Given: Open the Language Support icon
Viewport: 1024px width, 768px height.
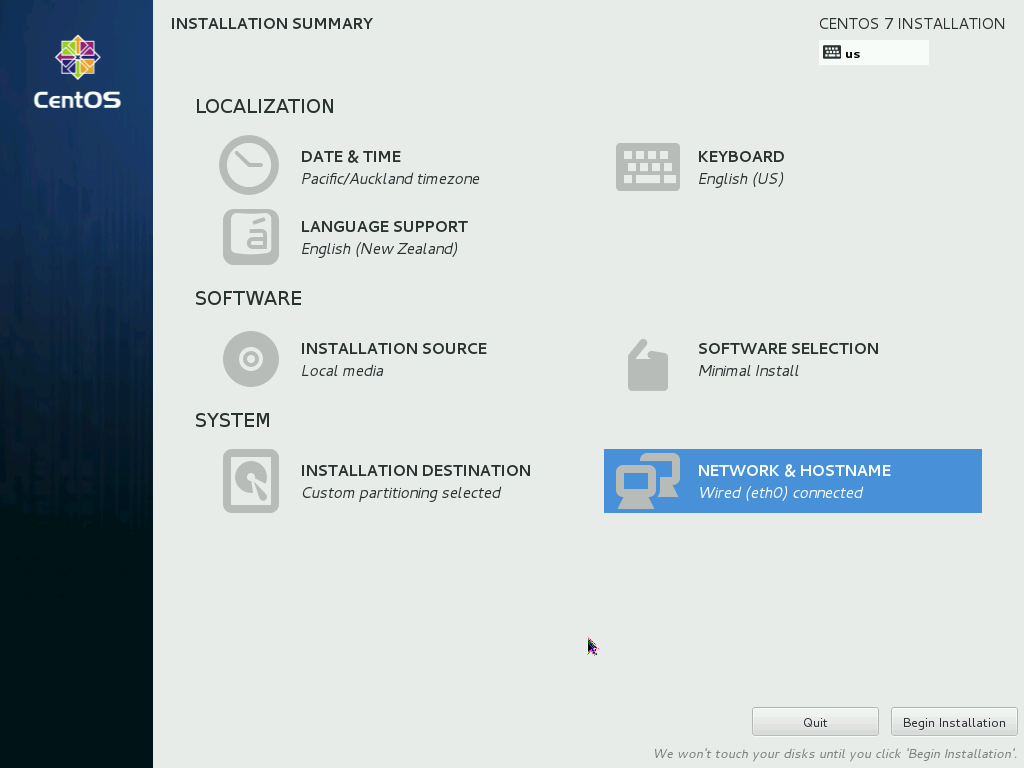Looking at the screenshot, I should tap(251, 237).
